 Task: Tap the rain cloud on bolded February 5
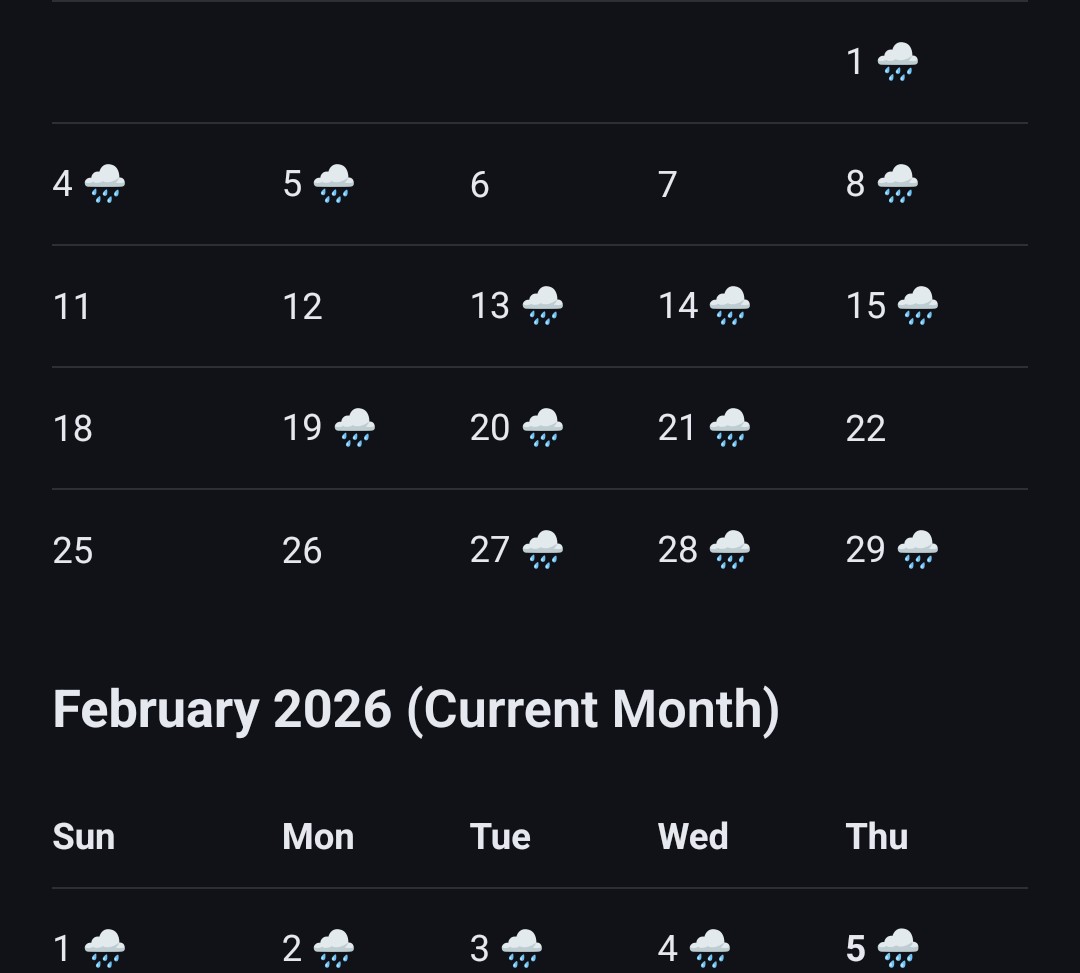click(898, 948)
